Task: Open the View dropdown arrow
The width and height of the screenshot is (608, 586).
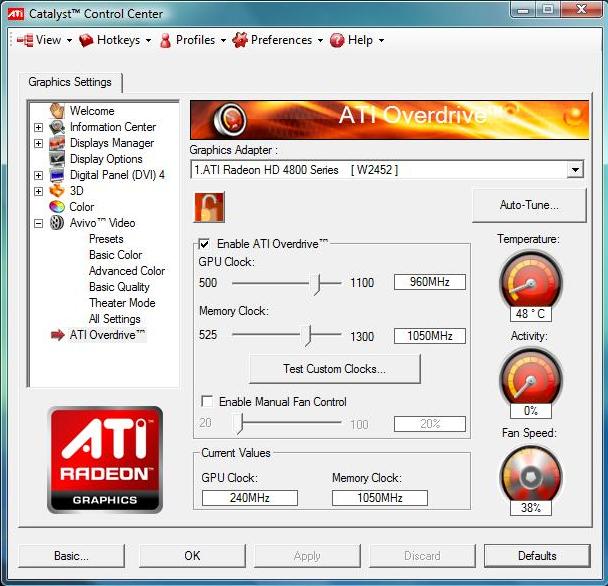Action: coord(69,40)
